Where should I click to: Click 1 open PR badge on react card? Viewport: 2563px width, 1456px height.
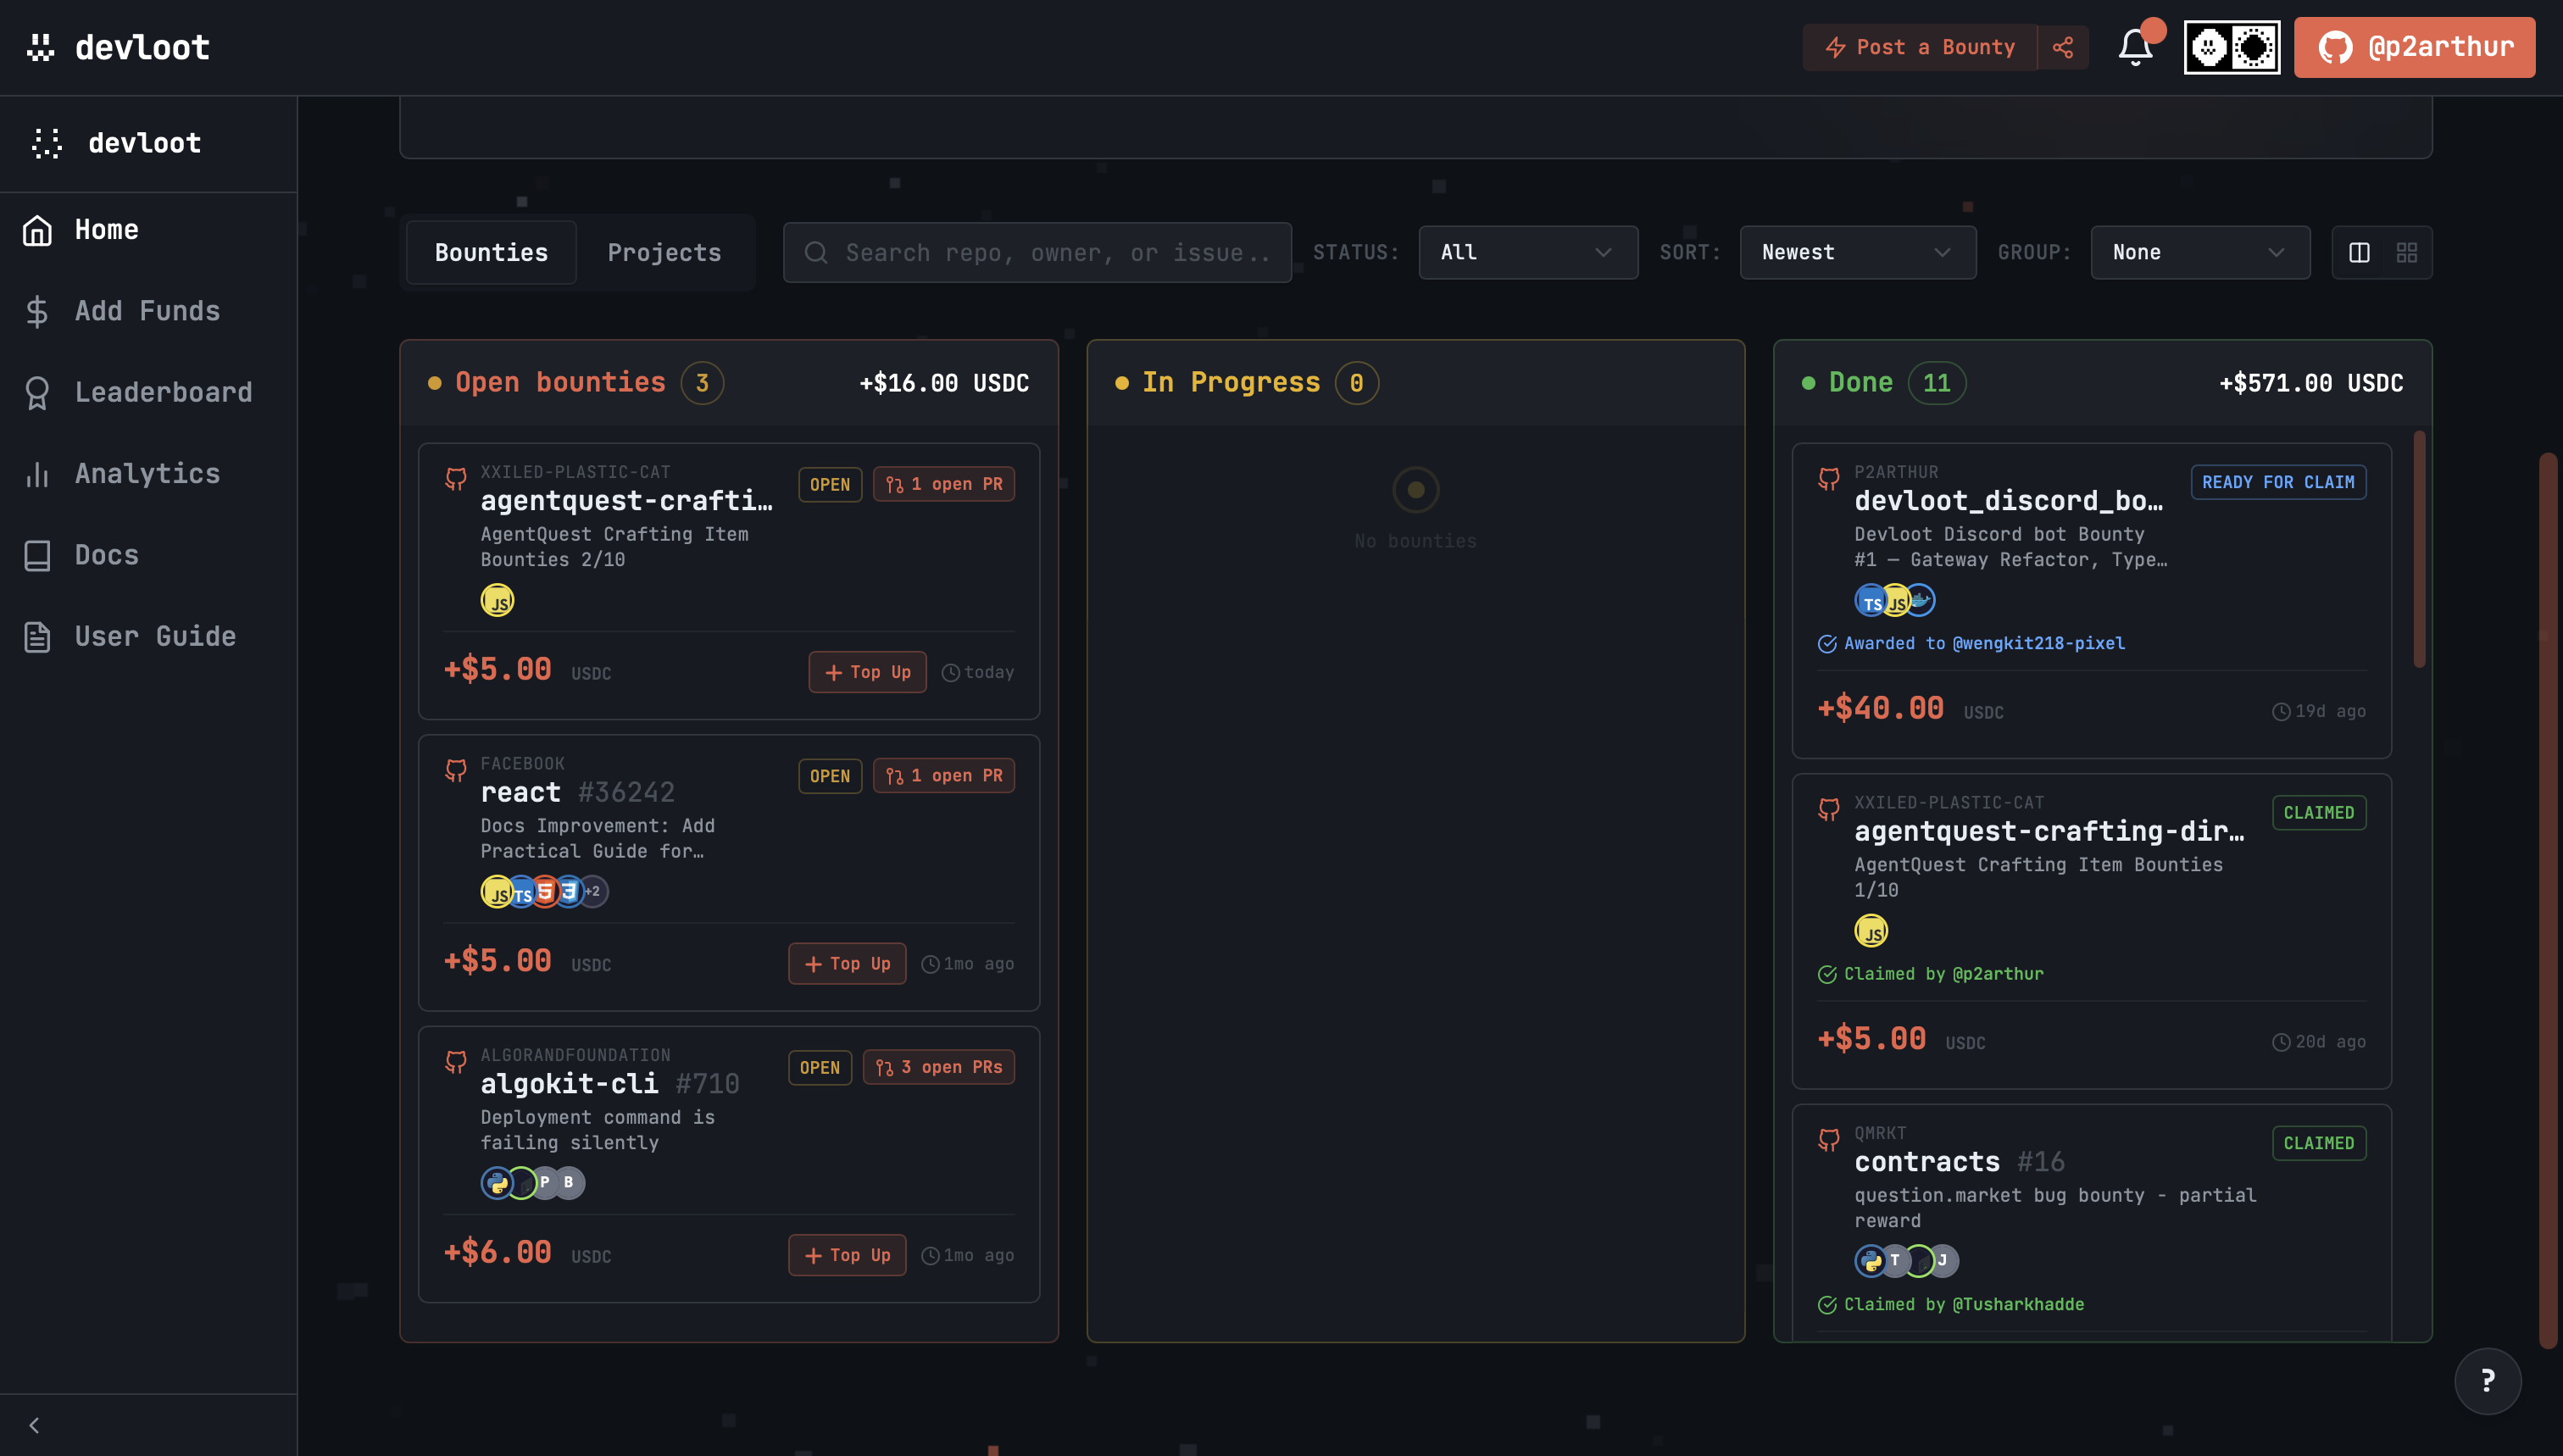click(x=944, y=776)
